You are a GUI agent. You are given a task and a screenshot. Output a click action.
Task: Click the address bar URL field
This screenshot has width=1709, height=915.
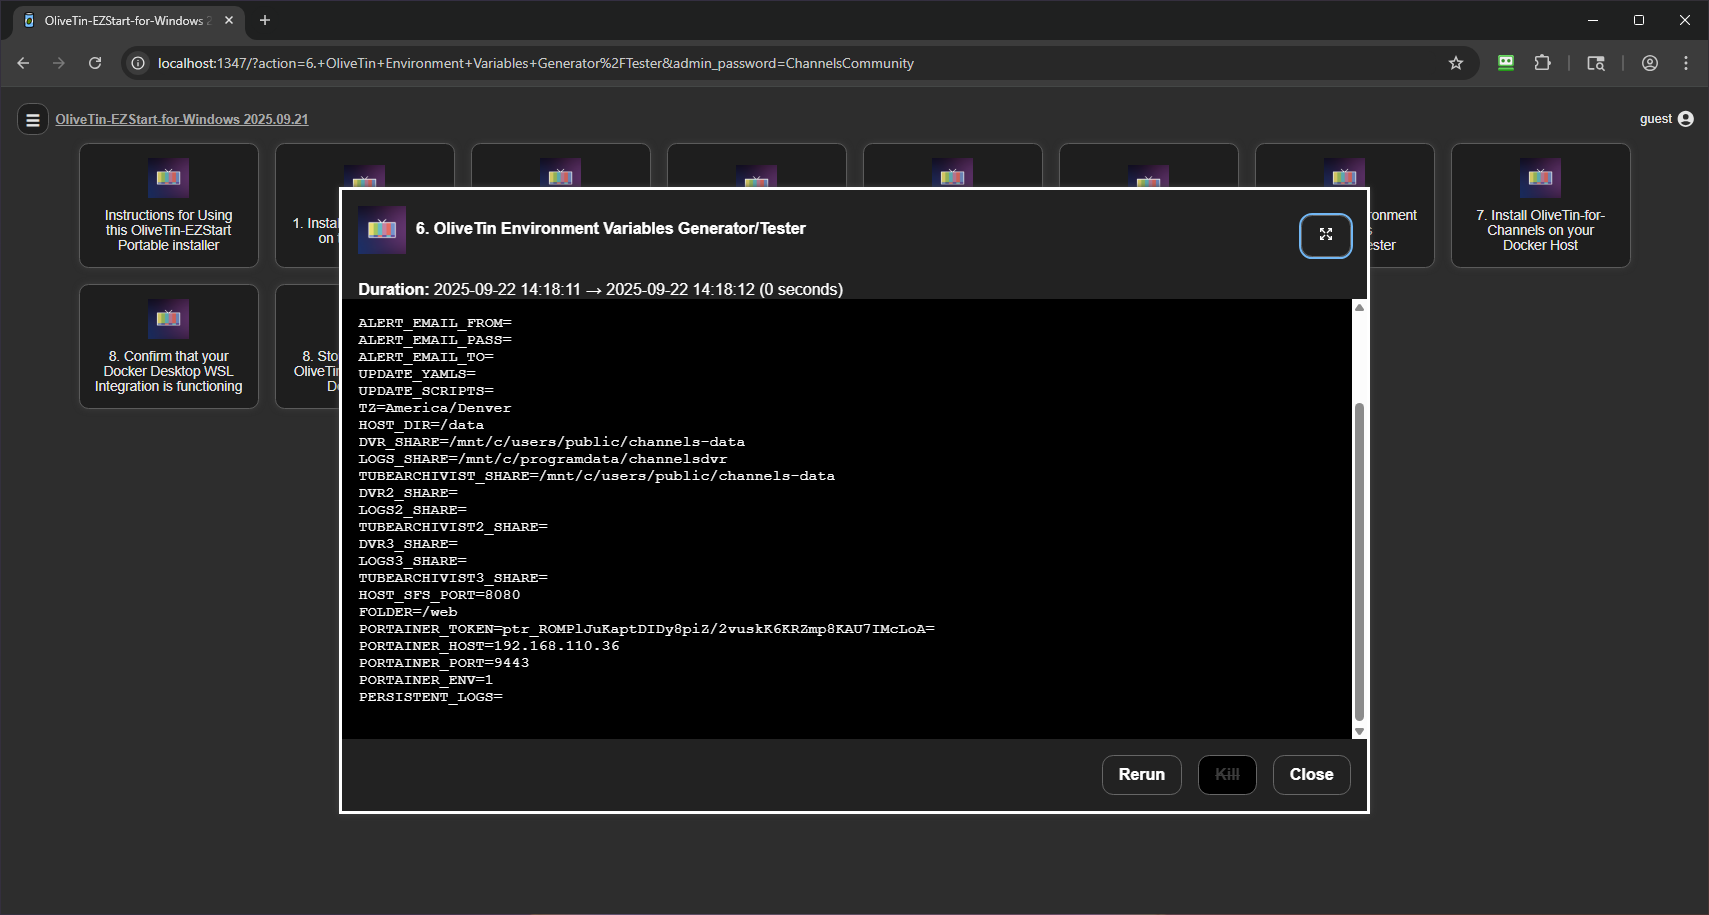700,63
